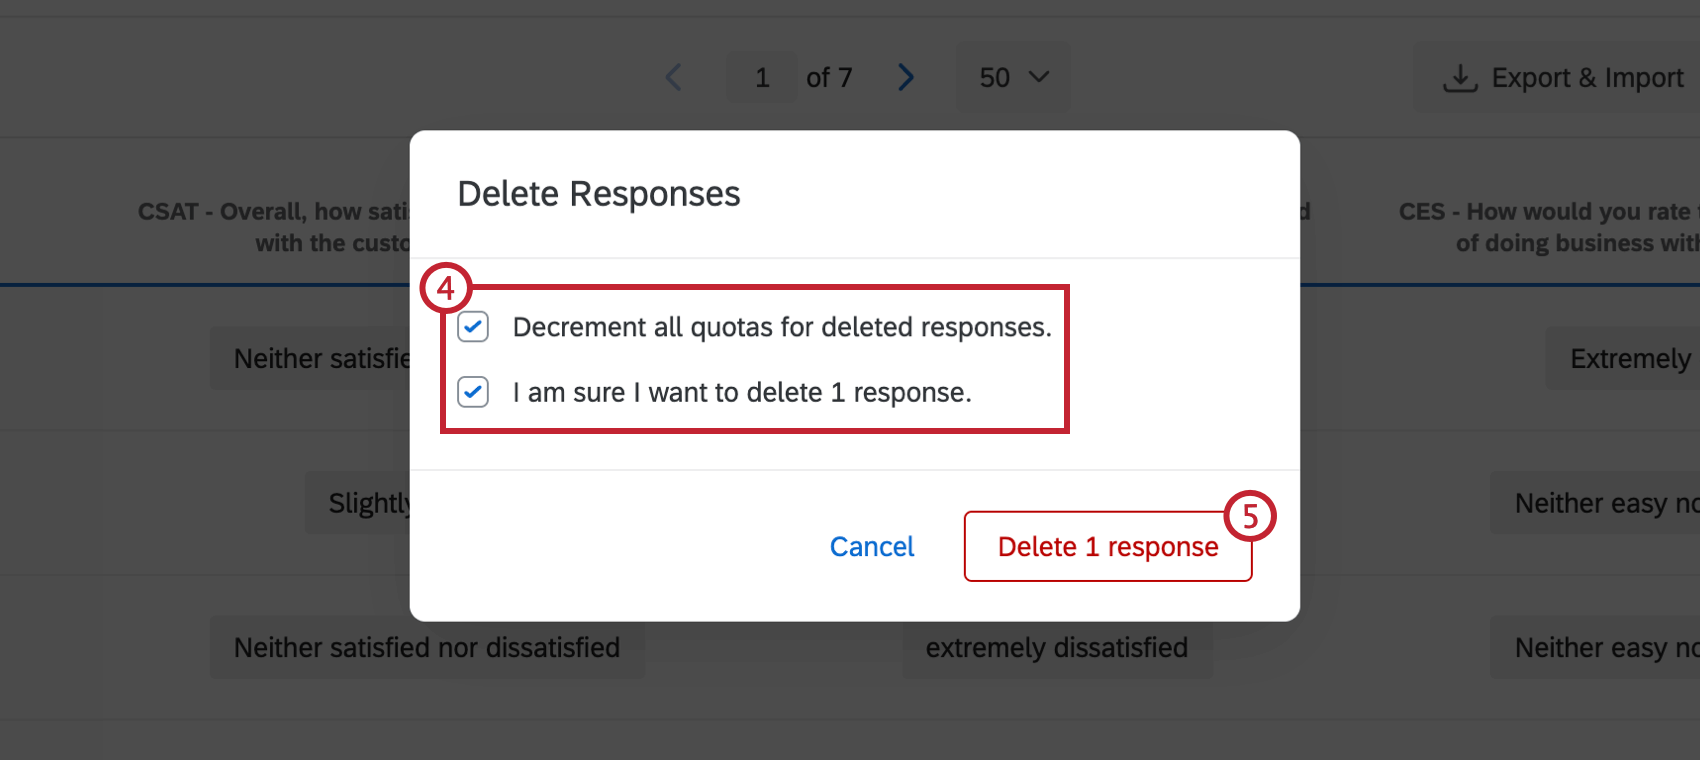Click the right pagination arrow
This screenshot has width=1700, height=760.
point(906,77)
